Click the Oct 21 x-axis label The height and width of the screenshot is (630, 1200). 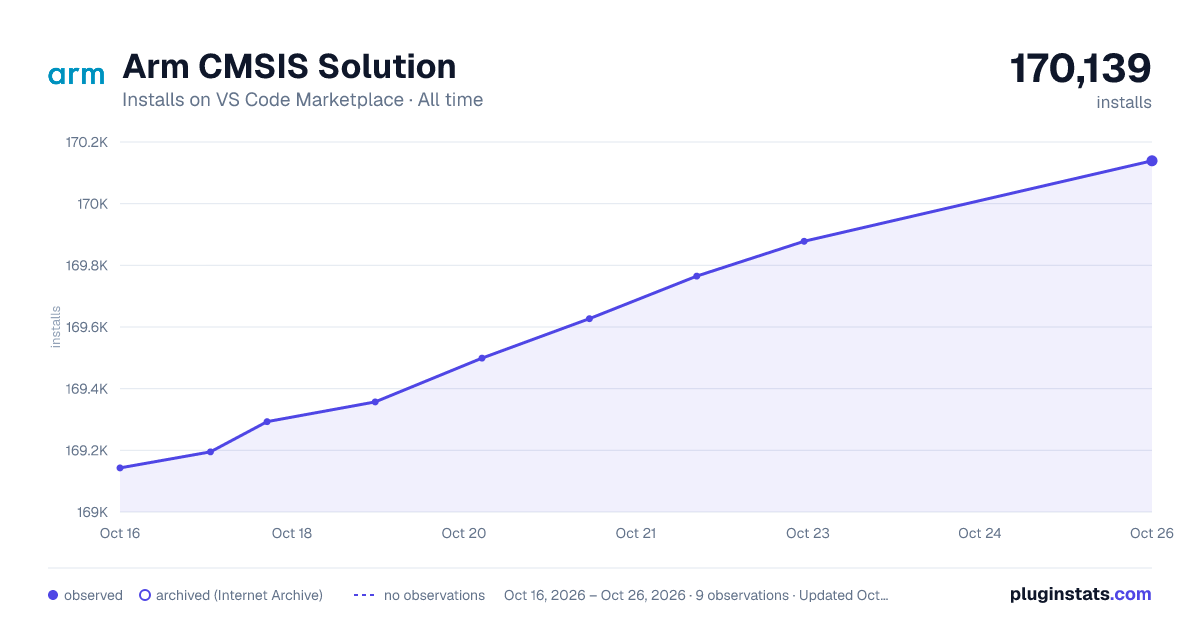pos(636,533)
